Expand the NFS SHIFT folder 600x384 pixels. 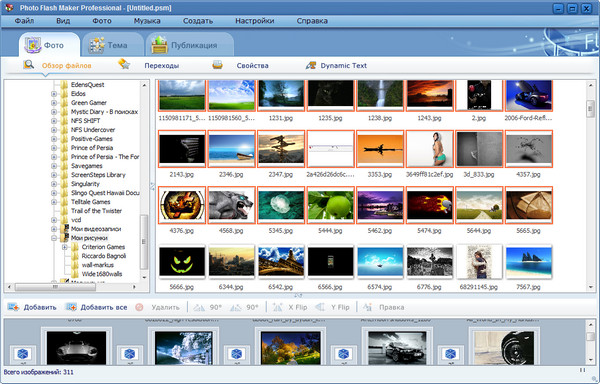click(x=54, y=121)
